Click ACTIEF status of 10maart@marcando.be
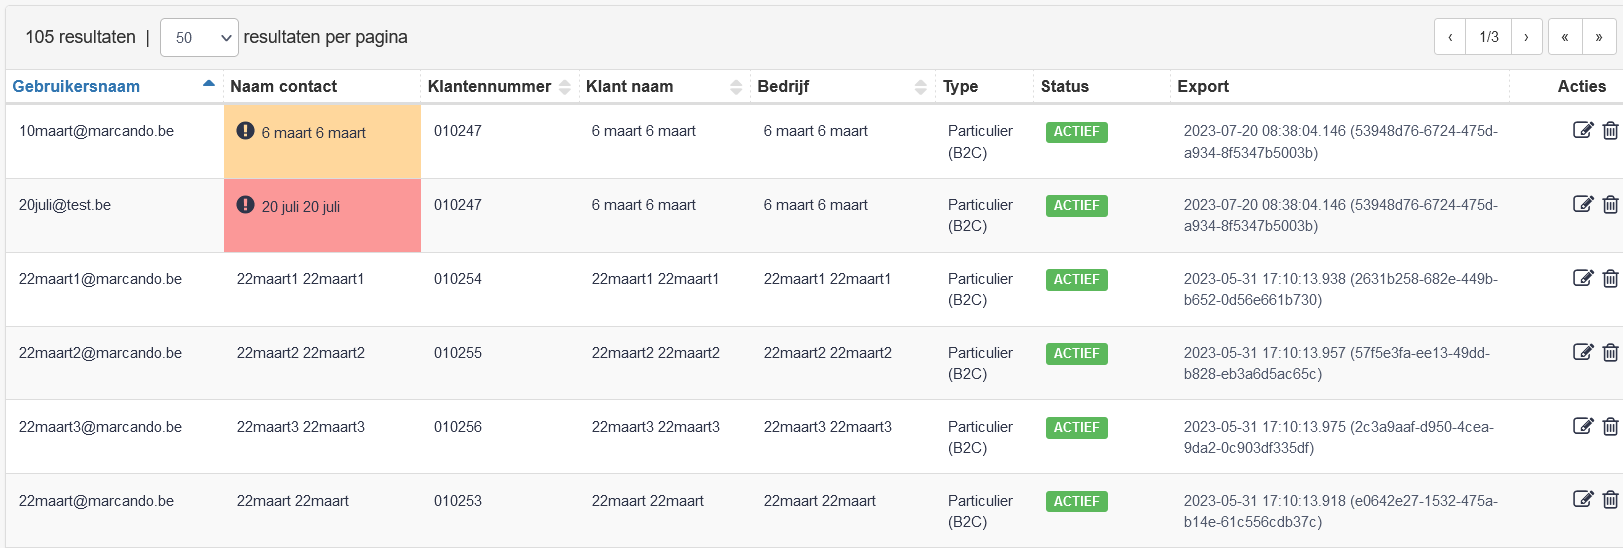1623x548 pixels. (1076, 132)
